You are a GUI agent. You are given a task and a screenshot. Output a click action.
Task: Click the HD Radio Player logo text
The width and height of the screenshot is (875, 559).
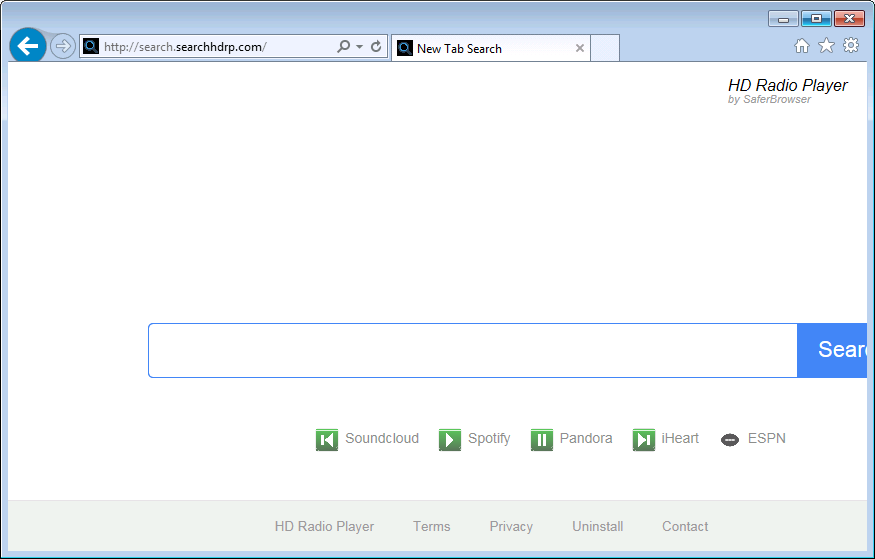click(787, 85)
